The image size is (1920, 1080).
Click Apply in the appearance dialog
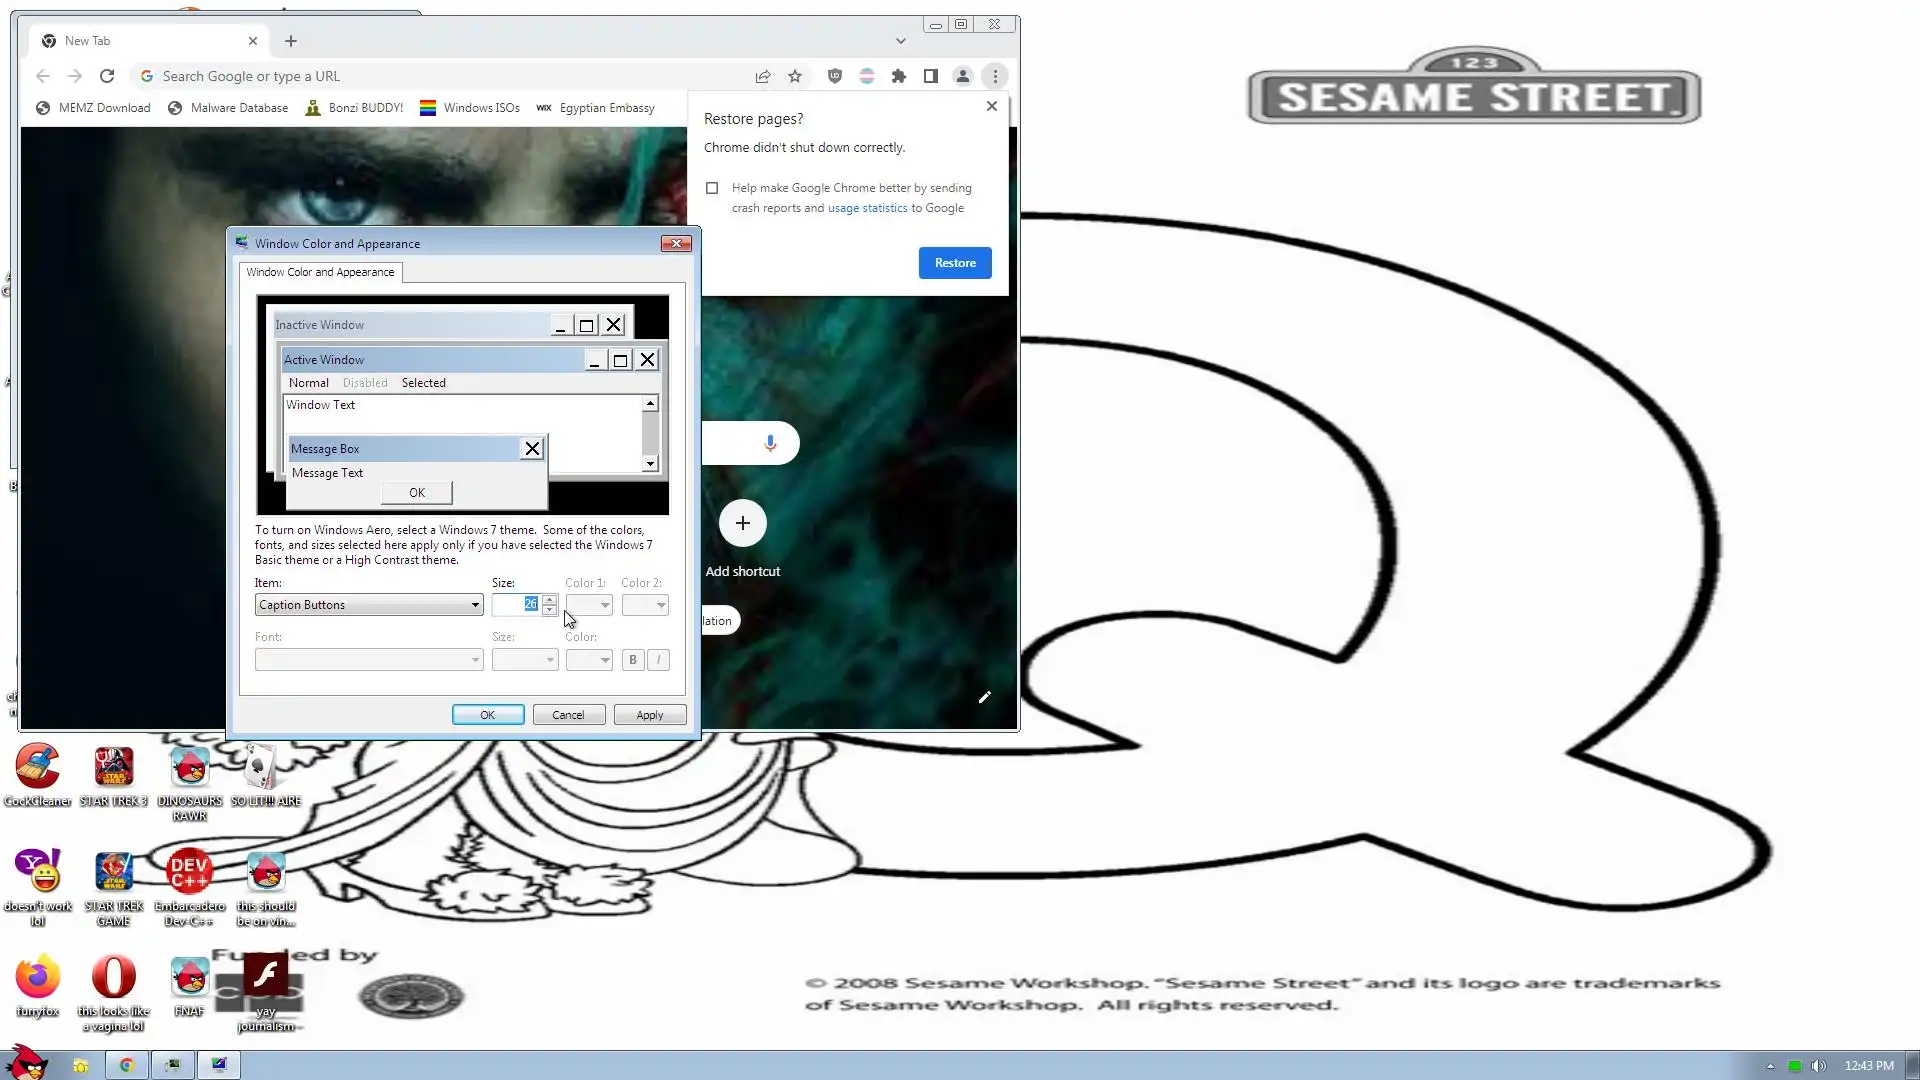click(x=649, y=715)
